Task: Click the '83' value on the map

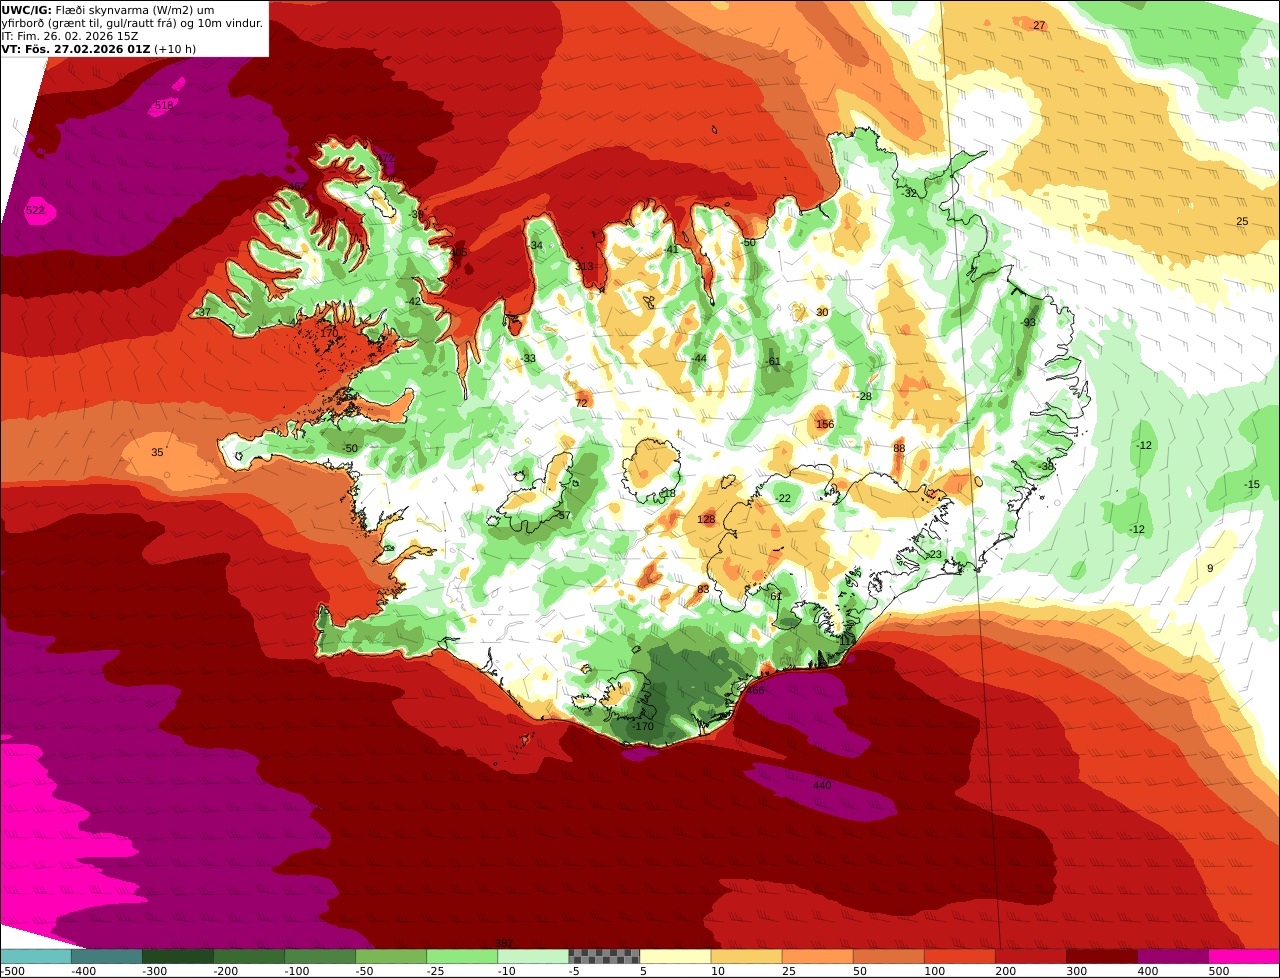Action: [x=703, y=589]
